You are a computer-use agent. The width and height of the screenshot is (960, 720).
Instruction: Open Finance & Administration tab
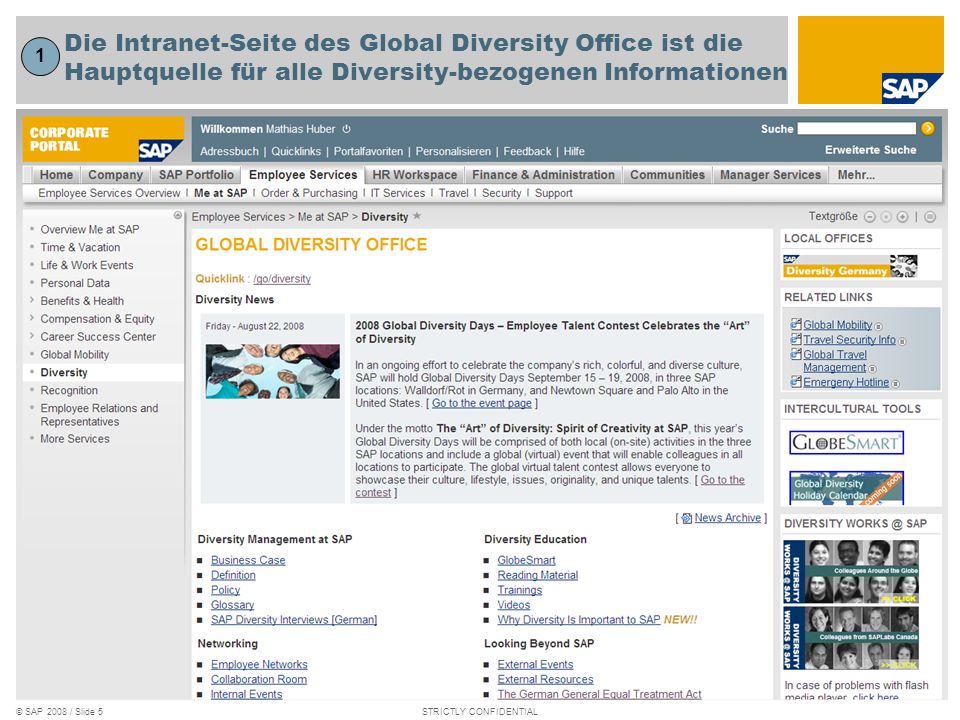(543, 175)
